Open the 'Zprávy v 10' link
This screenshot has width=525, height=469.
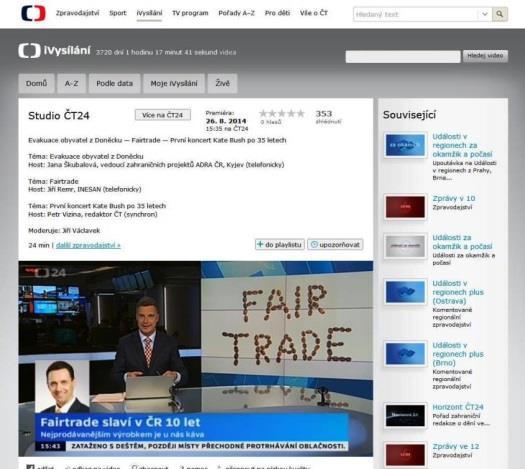click(454, 198)
